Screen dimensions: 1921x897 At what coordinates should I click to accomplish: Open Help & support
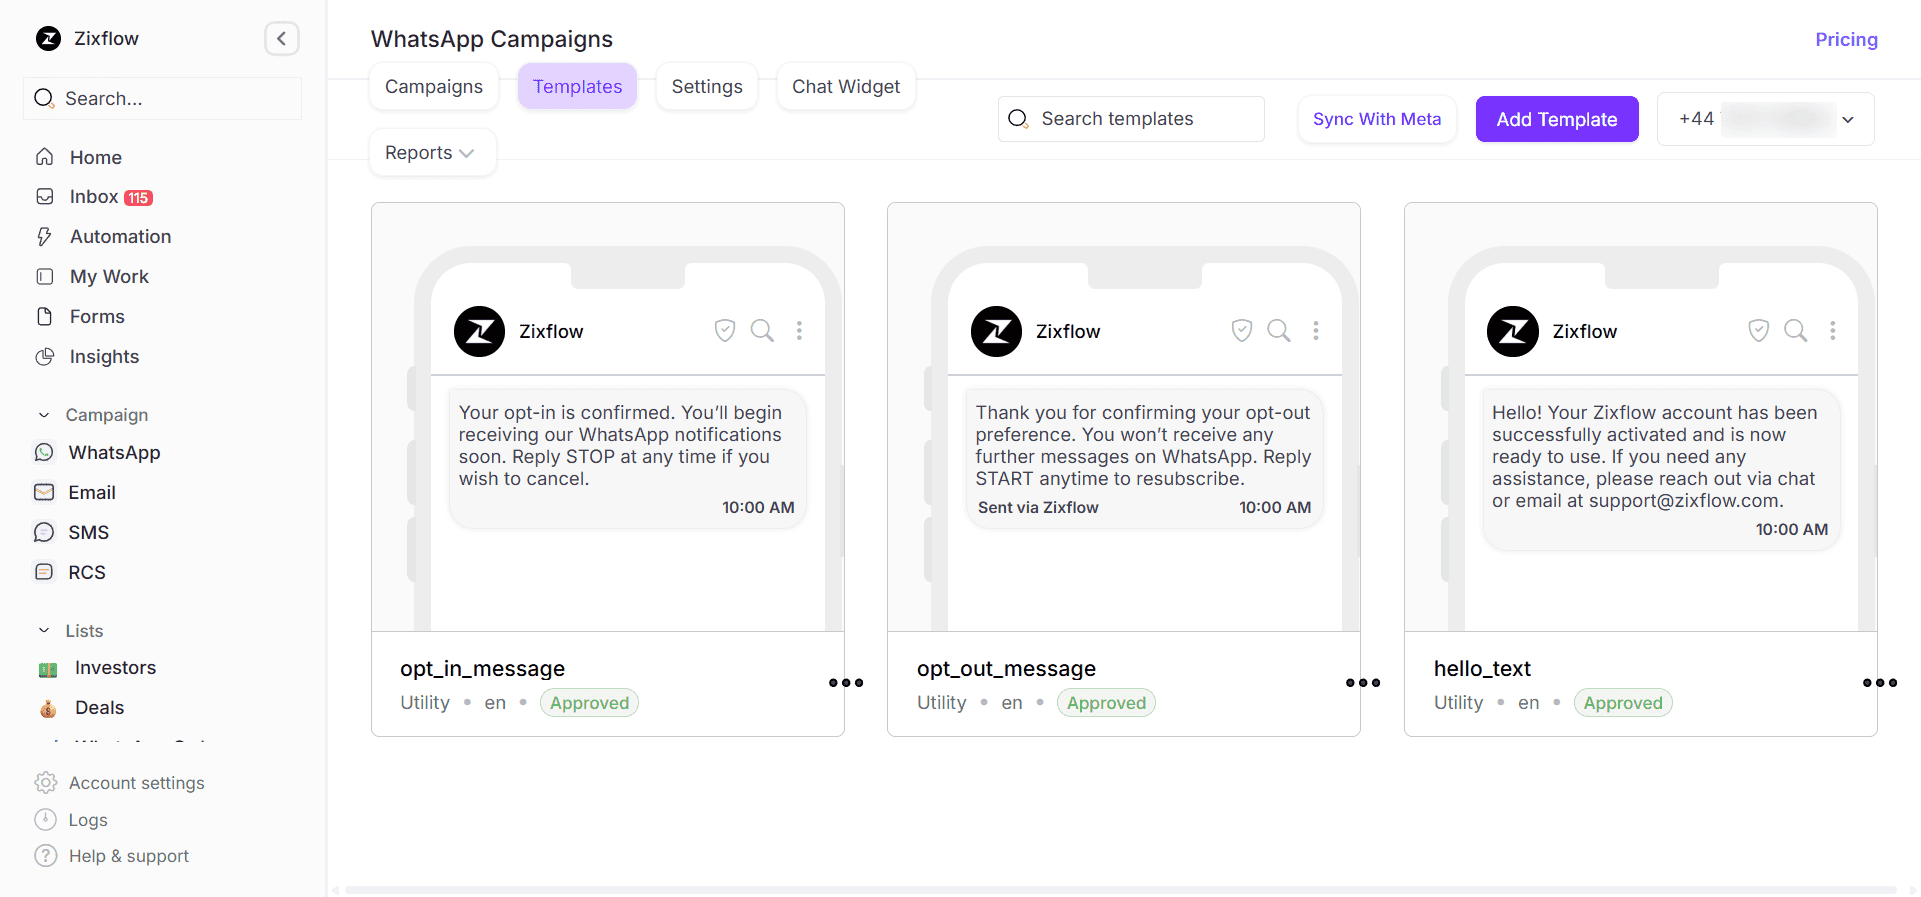[x=111, y=856]
